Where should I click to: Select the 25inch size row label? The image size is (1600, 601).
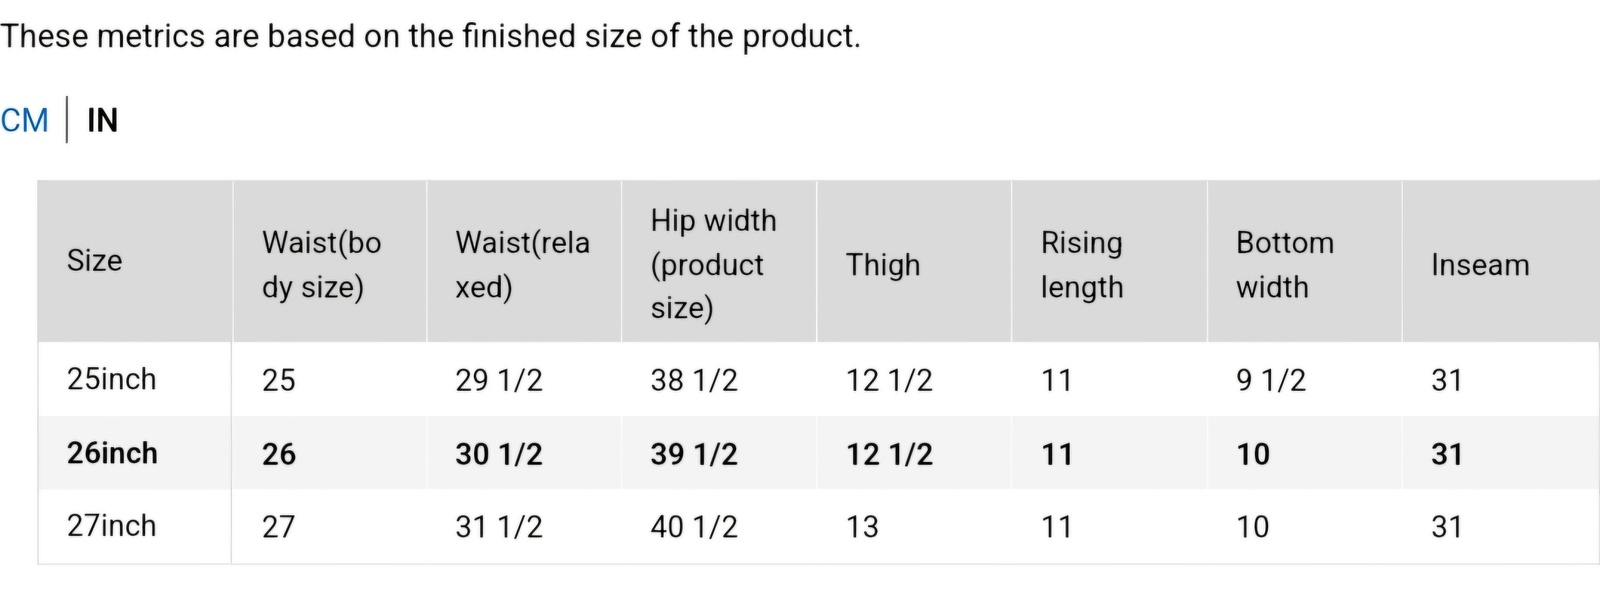tap(112, 379)
